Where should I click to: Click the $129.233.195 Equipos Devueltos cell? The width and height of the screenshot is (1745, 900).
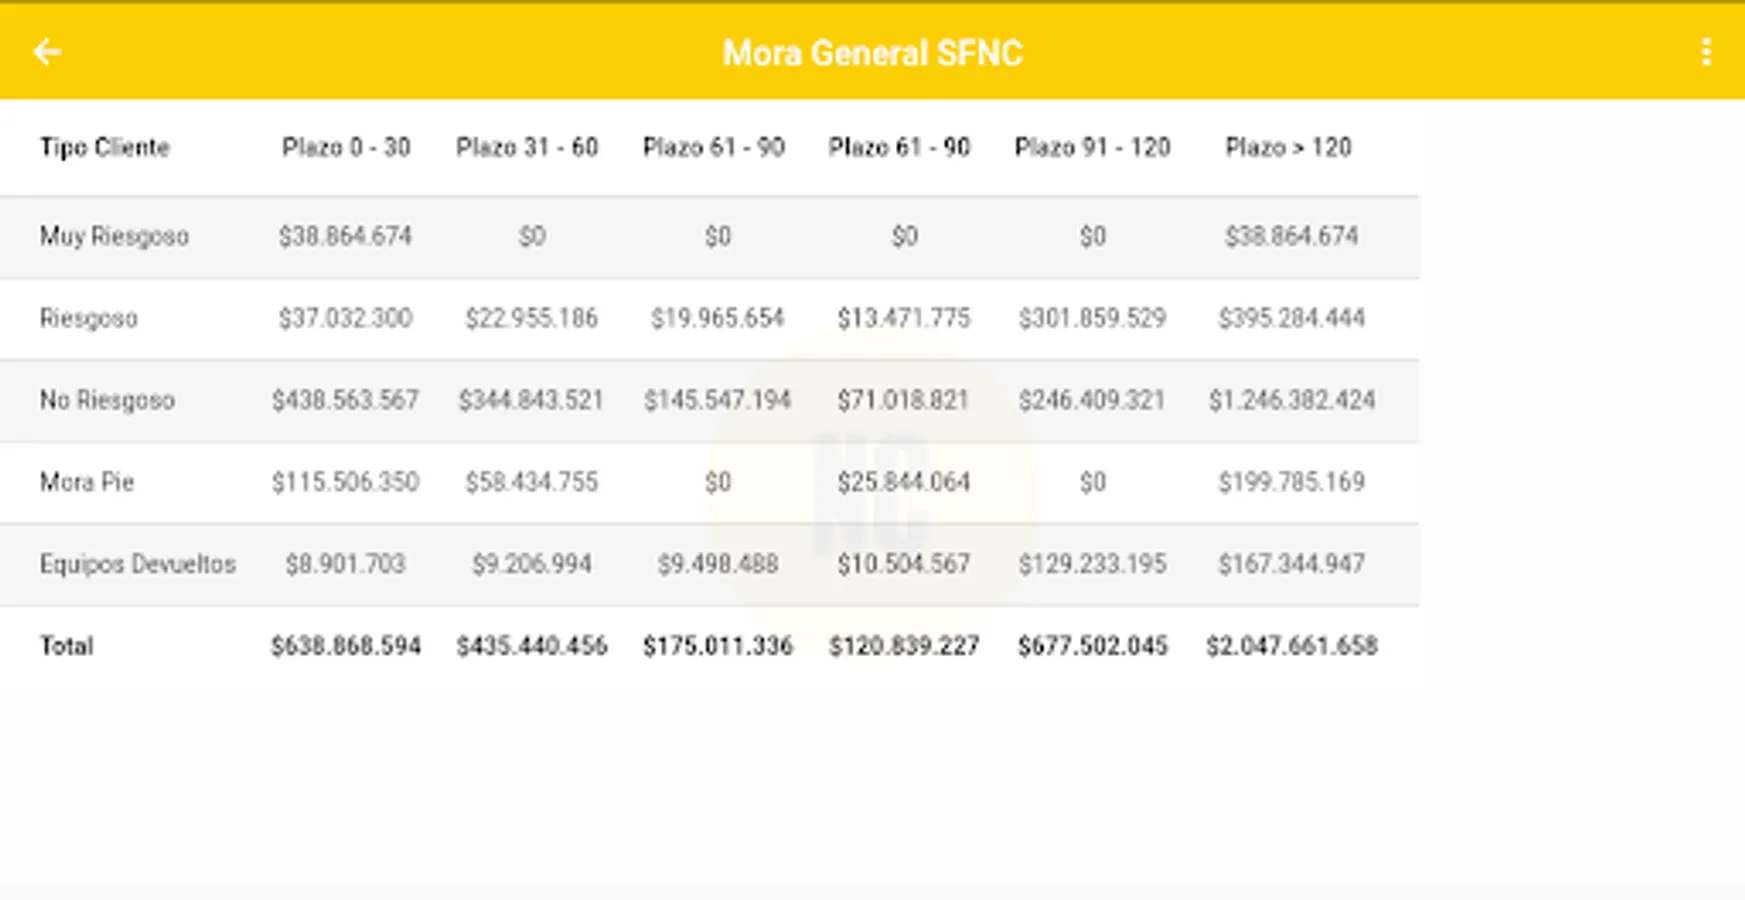(1092, 565)
